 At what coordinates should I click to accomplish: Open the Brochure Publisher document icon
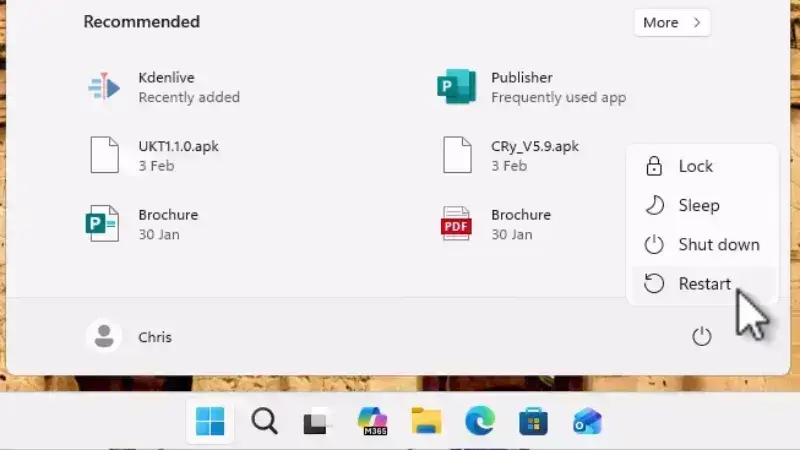point(103,223)
